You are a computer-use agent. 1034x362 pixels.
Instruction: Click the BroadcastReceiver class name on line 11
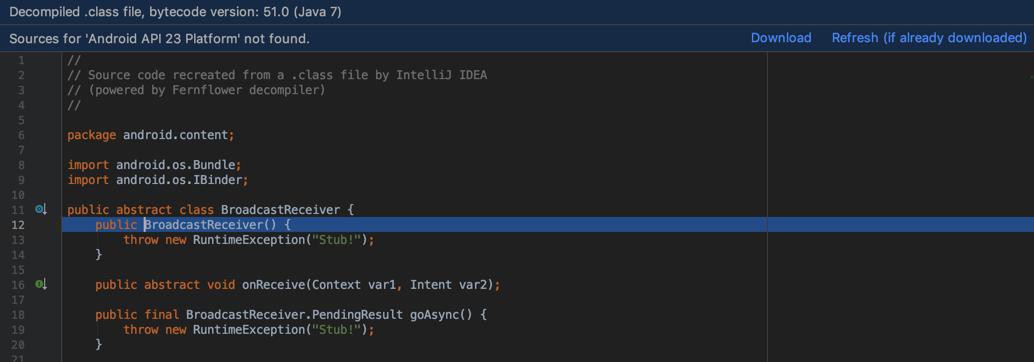point(280,210)
